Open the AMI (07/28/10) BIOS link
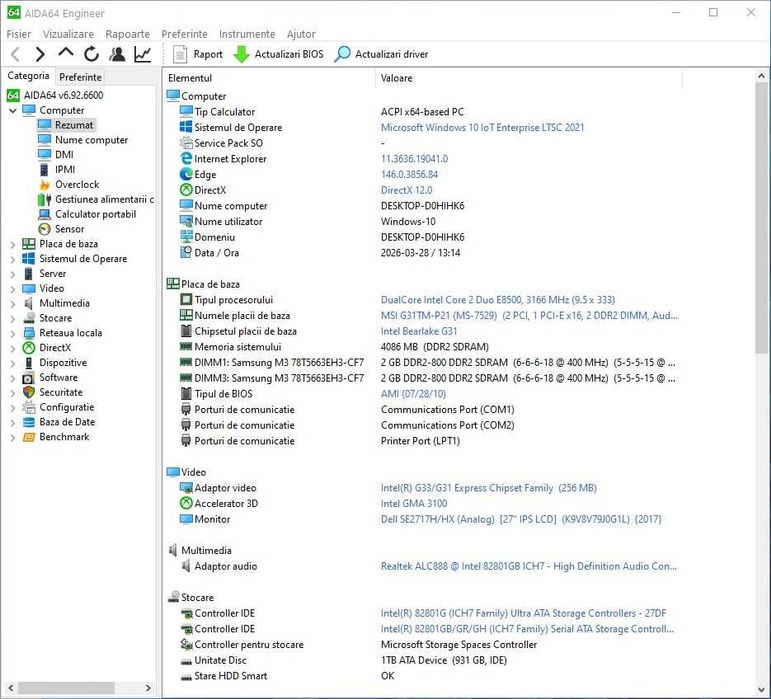The width and height of the screenshot is (771, 699). coord(413,394)
